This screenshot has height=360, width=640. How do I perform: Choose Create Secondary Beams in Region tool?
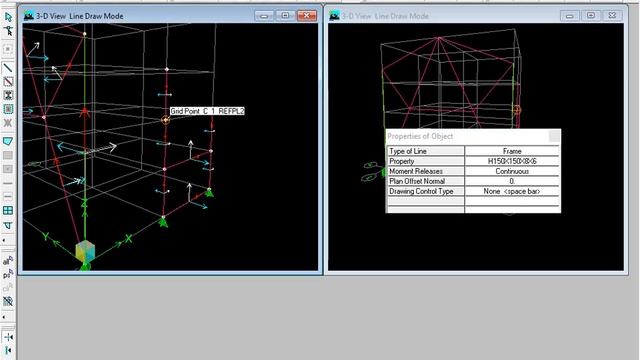pos(8,109)
